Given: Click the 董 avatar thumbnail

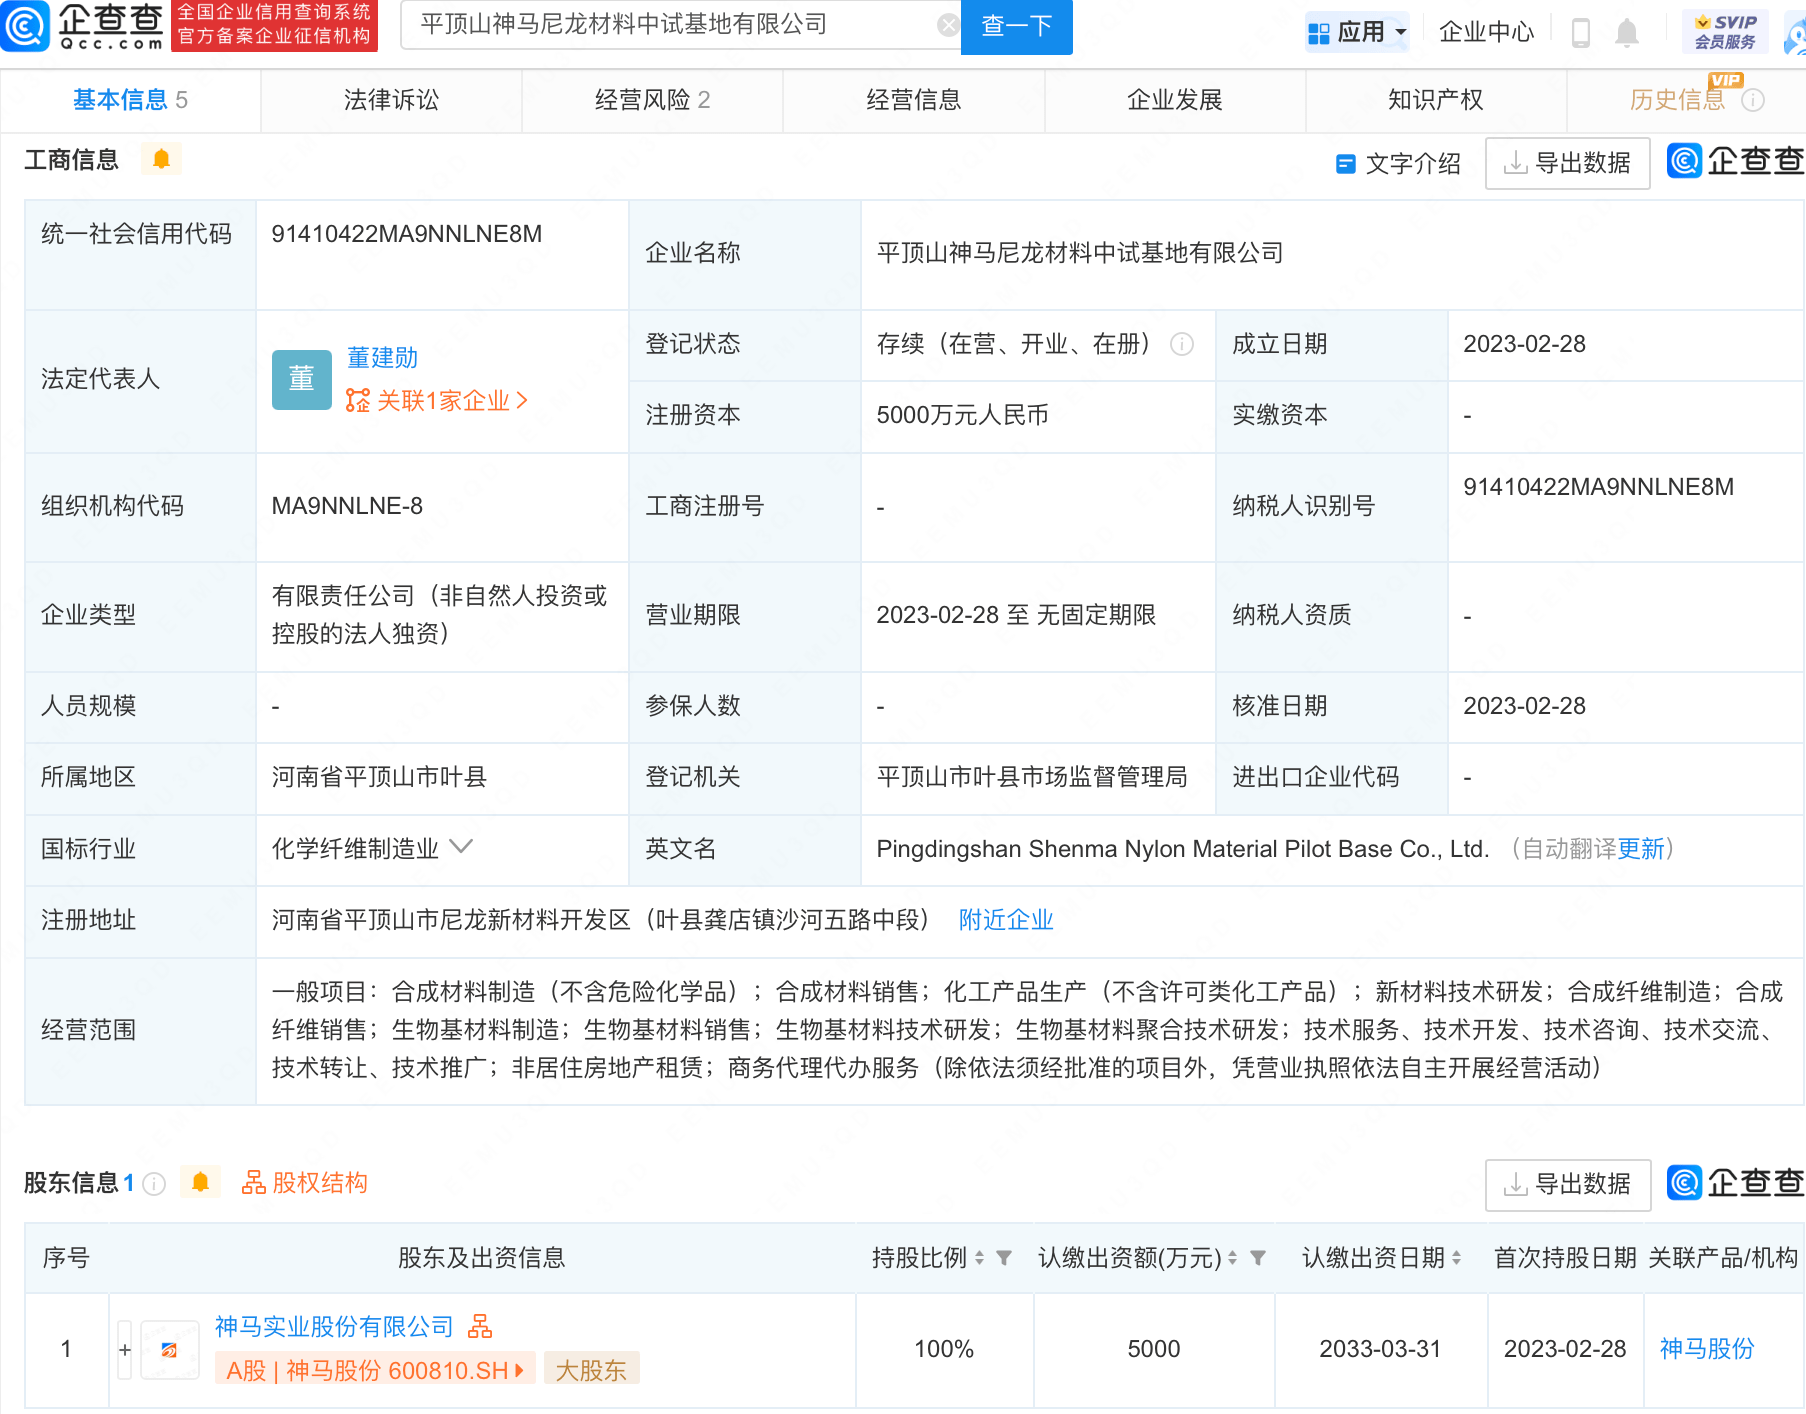Looking at the screenshot, I should click(x=301, y=379).
